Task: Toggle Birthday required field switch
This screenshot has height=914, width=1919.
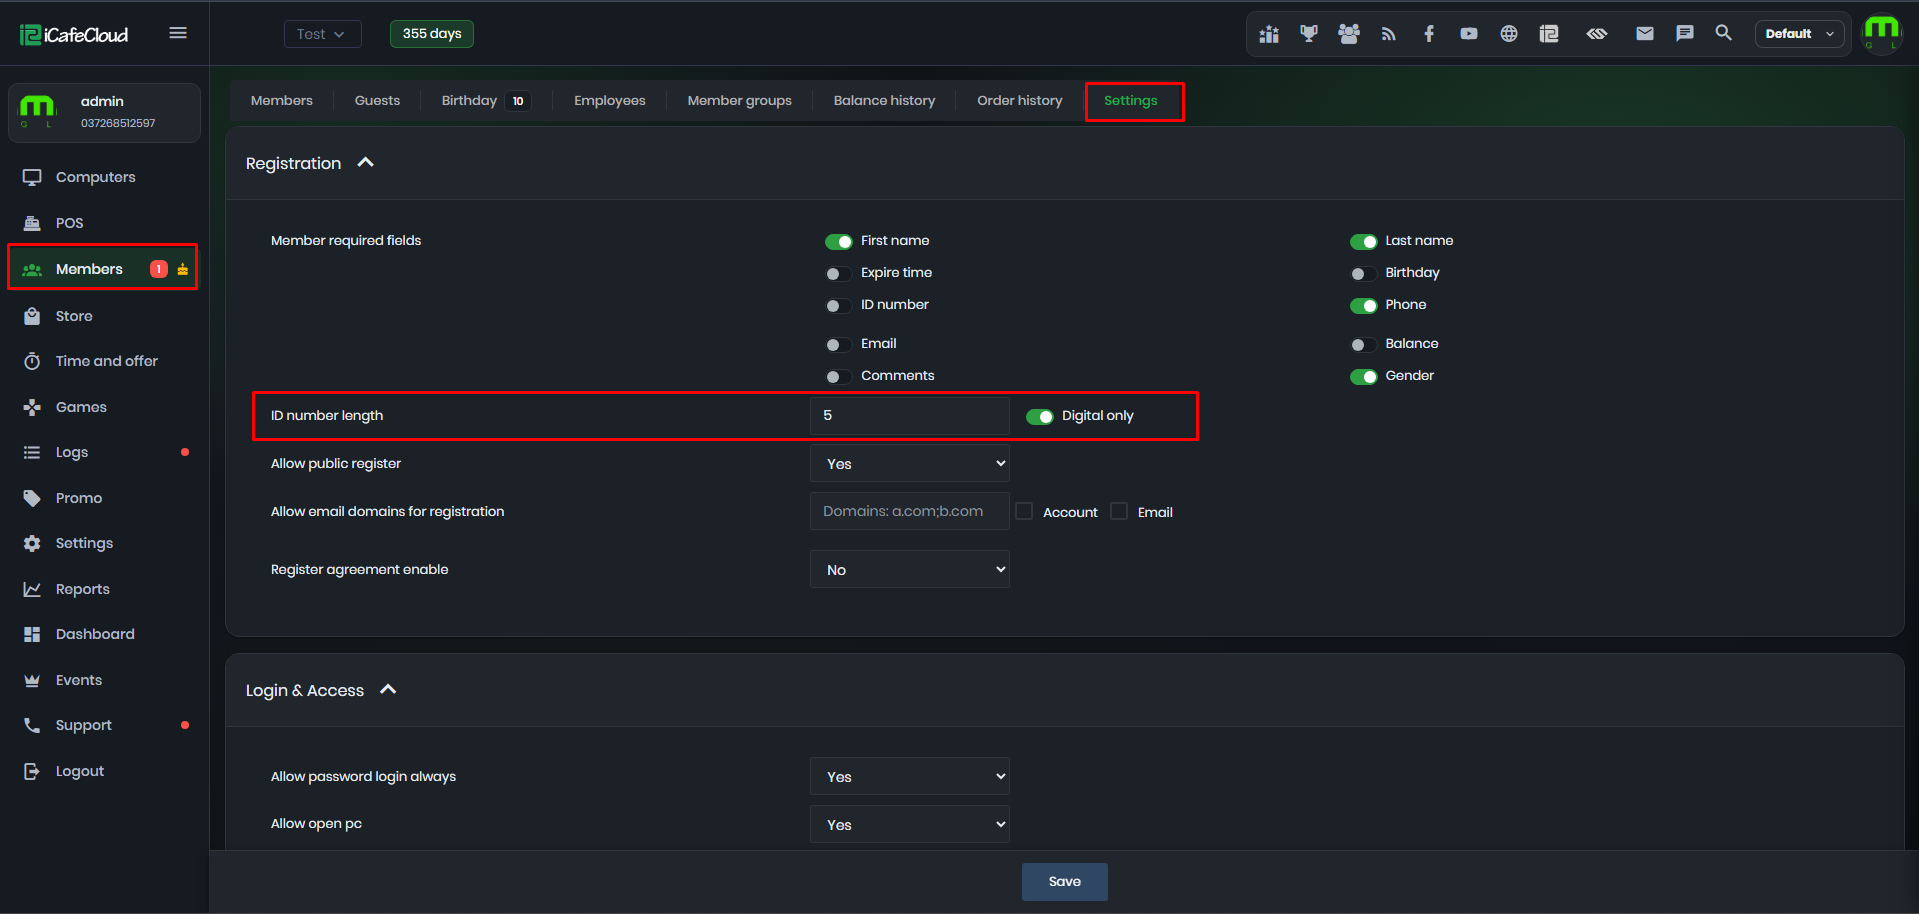Action: [x=1364, y=273]
